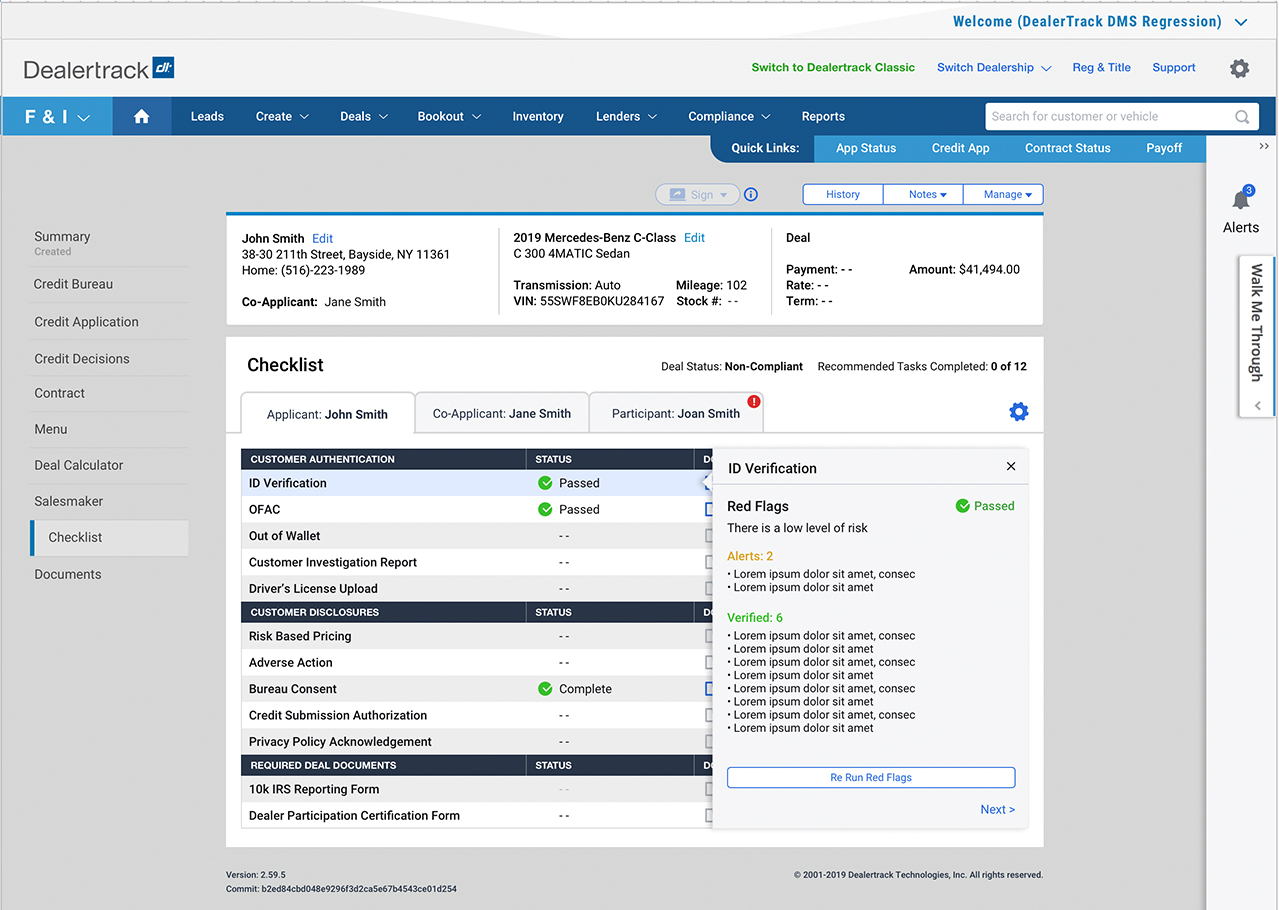Expand the Manage dropdown

(1003, 195)
